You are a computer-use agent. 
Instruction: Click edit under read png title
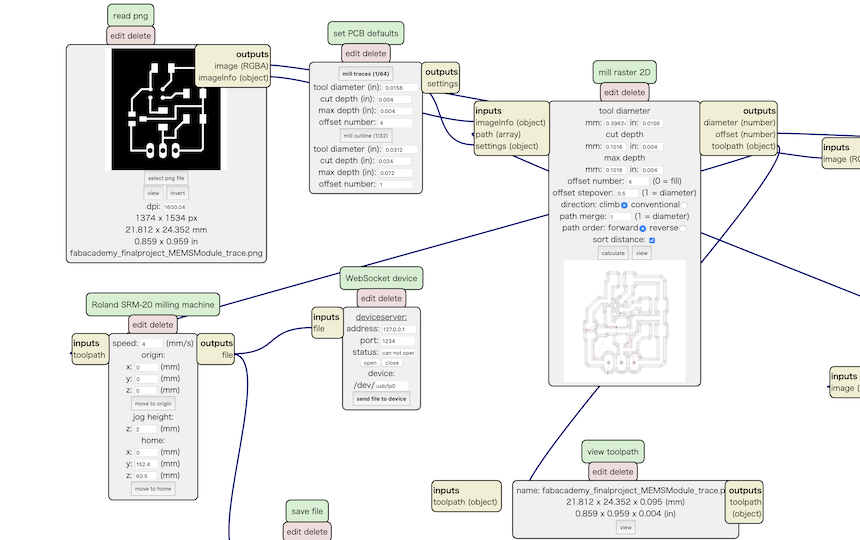[117, 36]
